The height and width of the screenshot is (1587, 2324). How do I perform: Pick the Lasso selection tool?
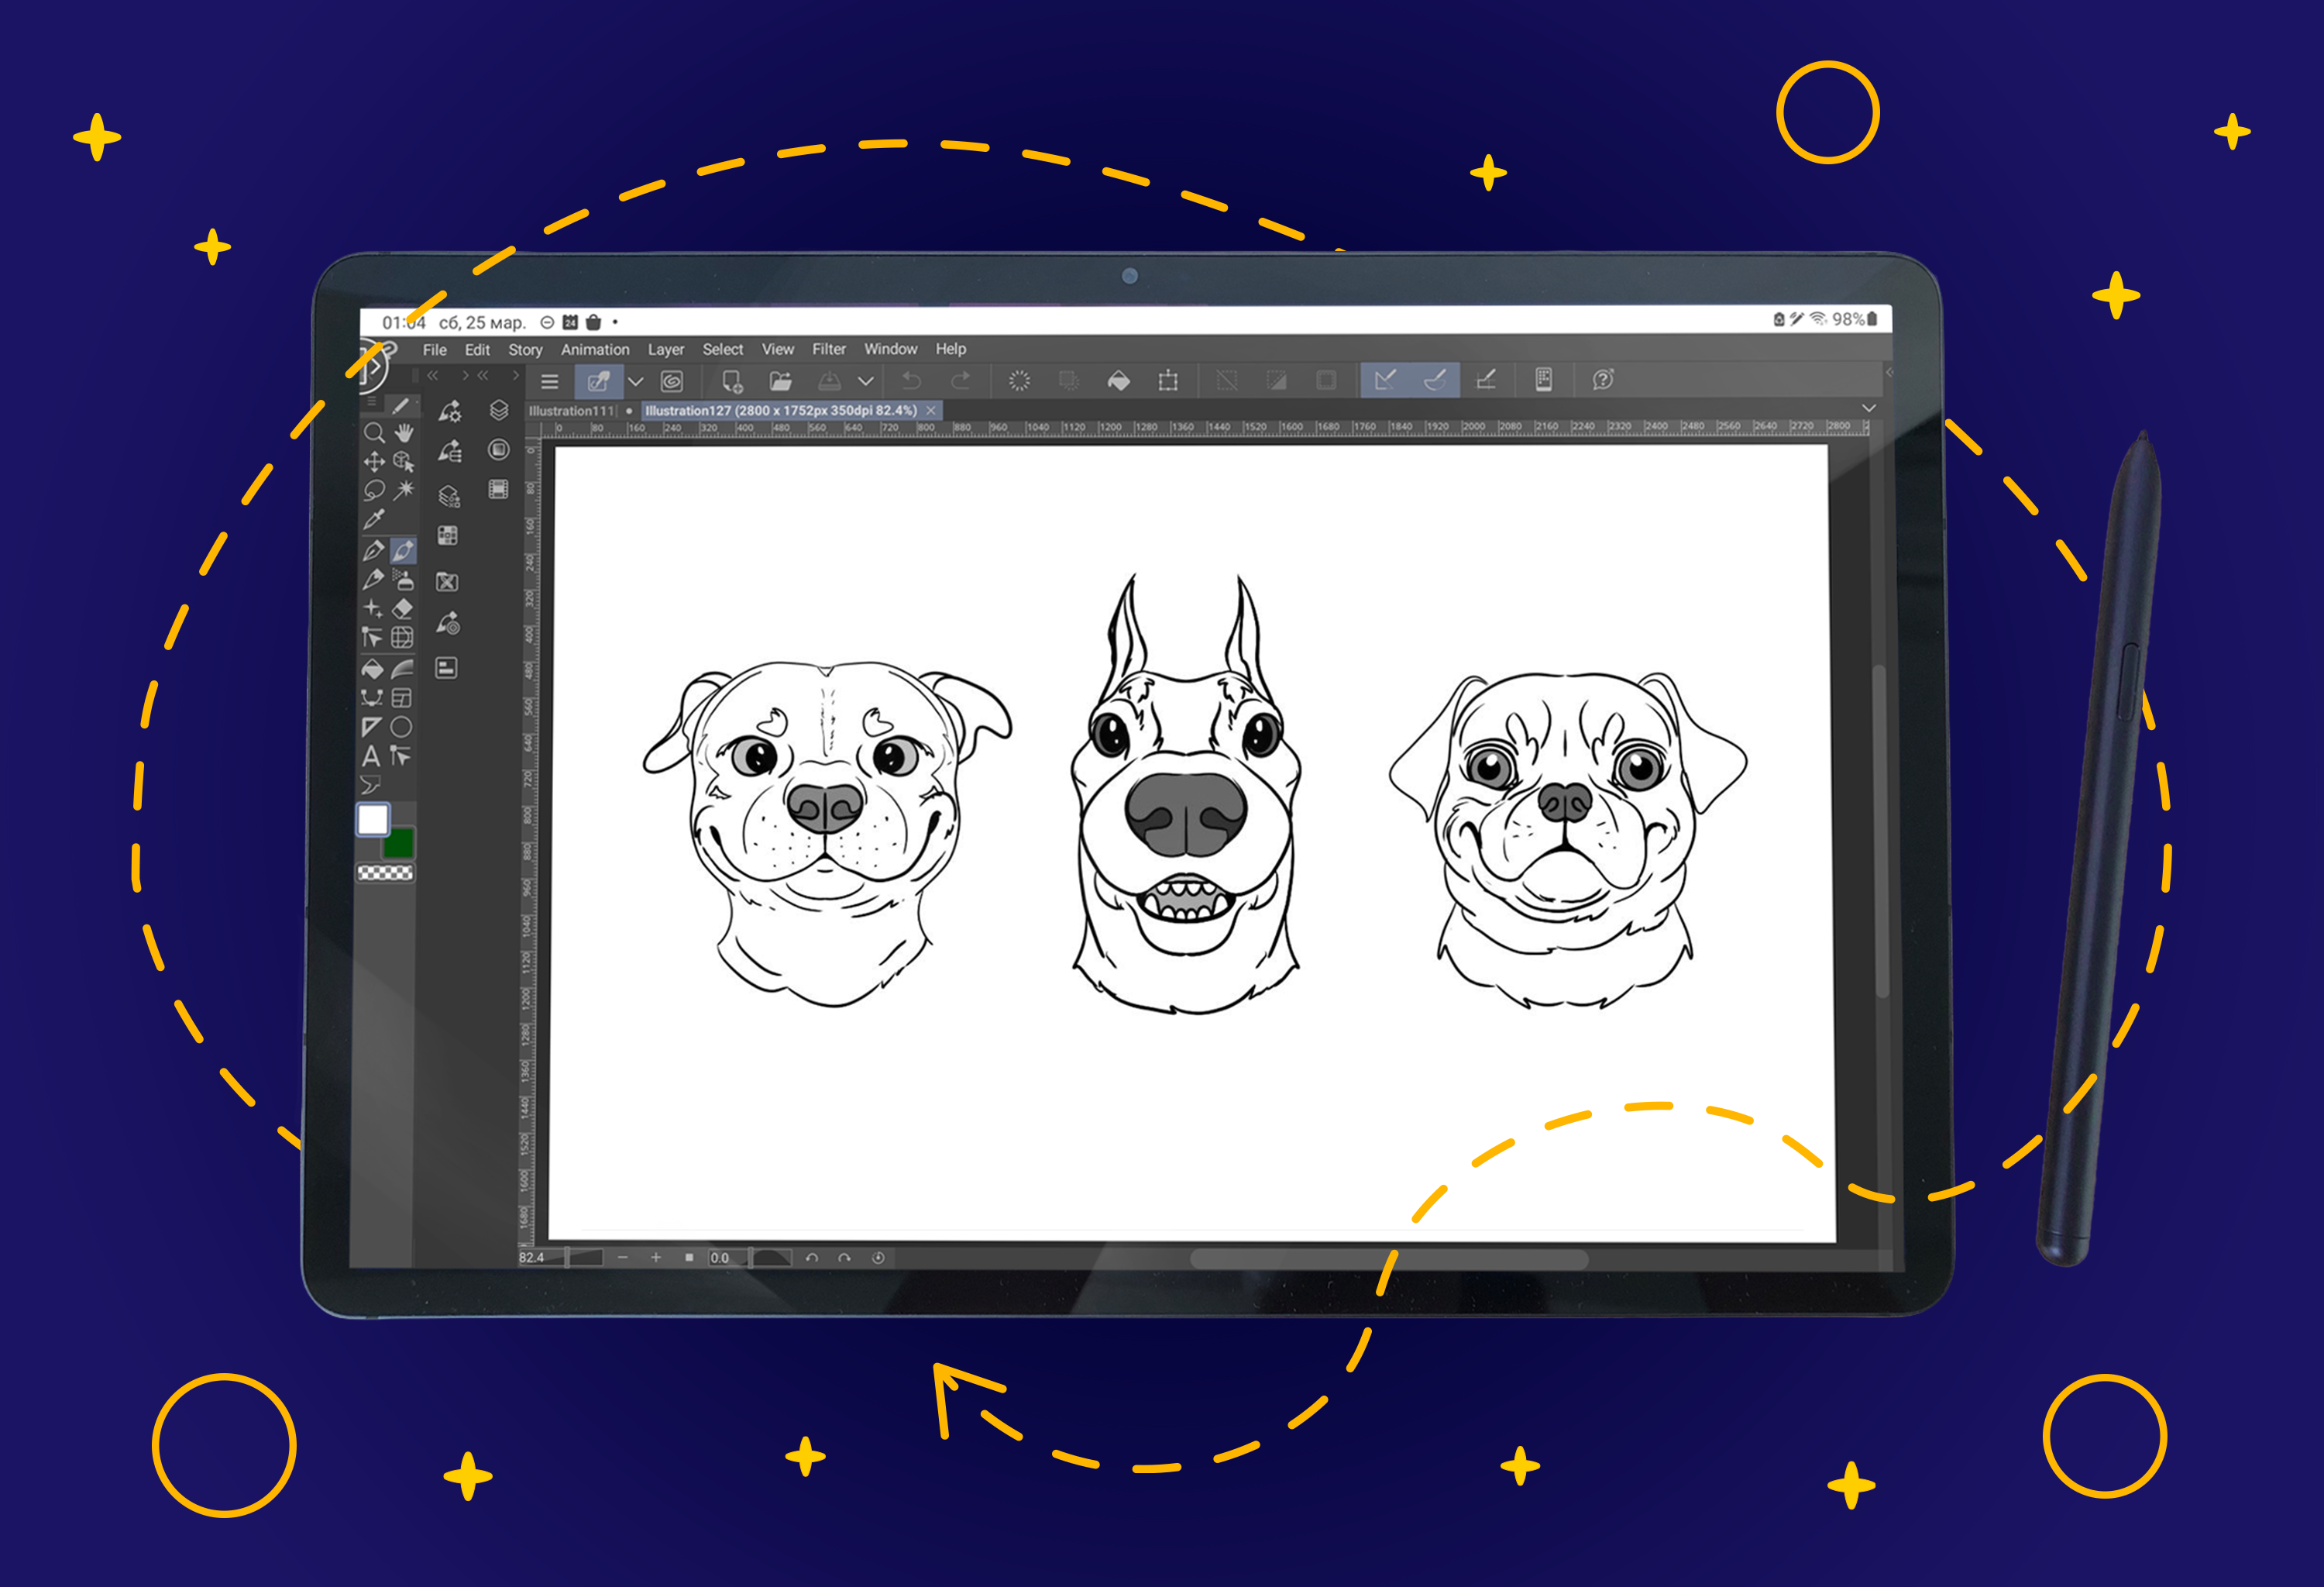[374, 490]
